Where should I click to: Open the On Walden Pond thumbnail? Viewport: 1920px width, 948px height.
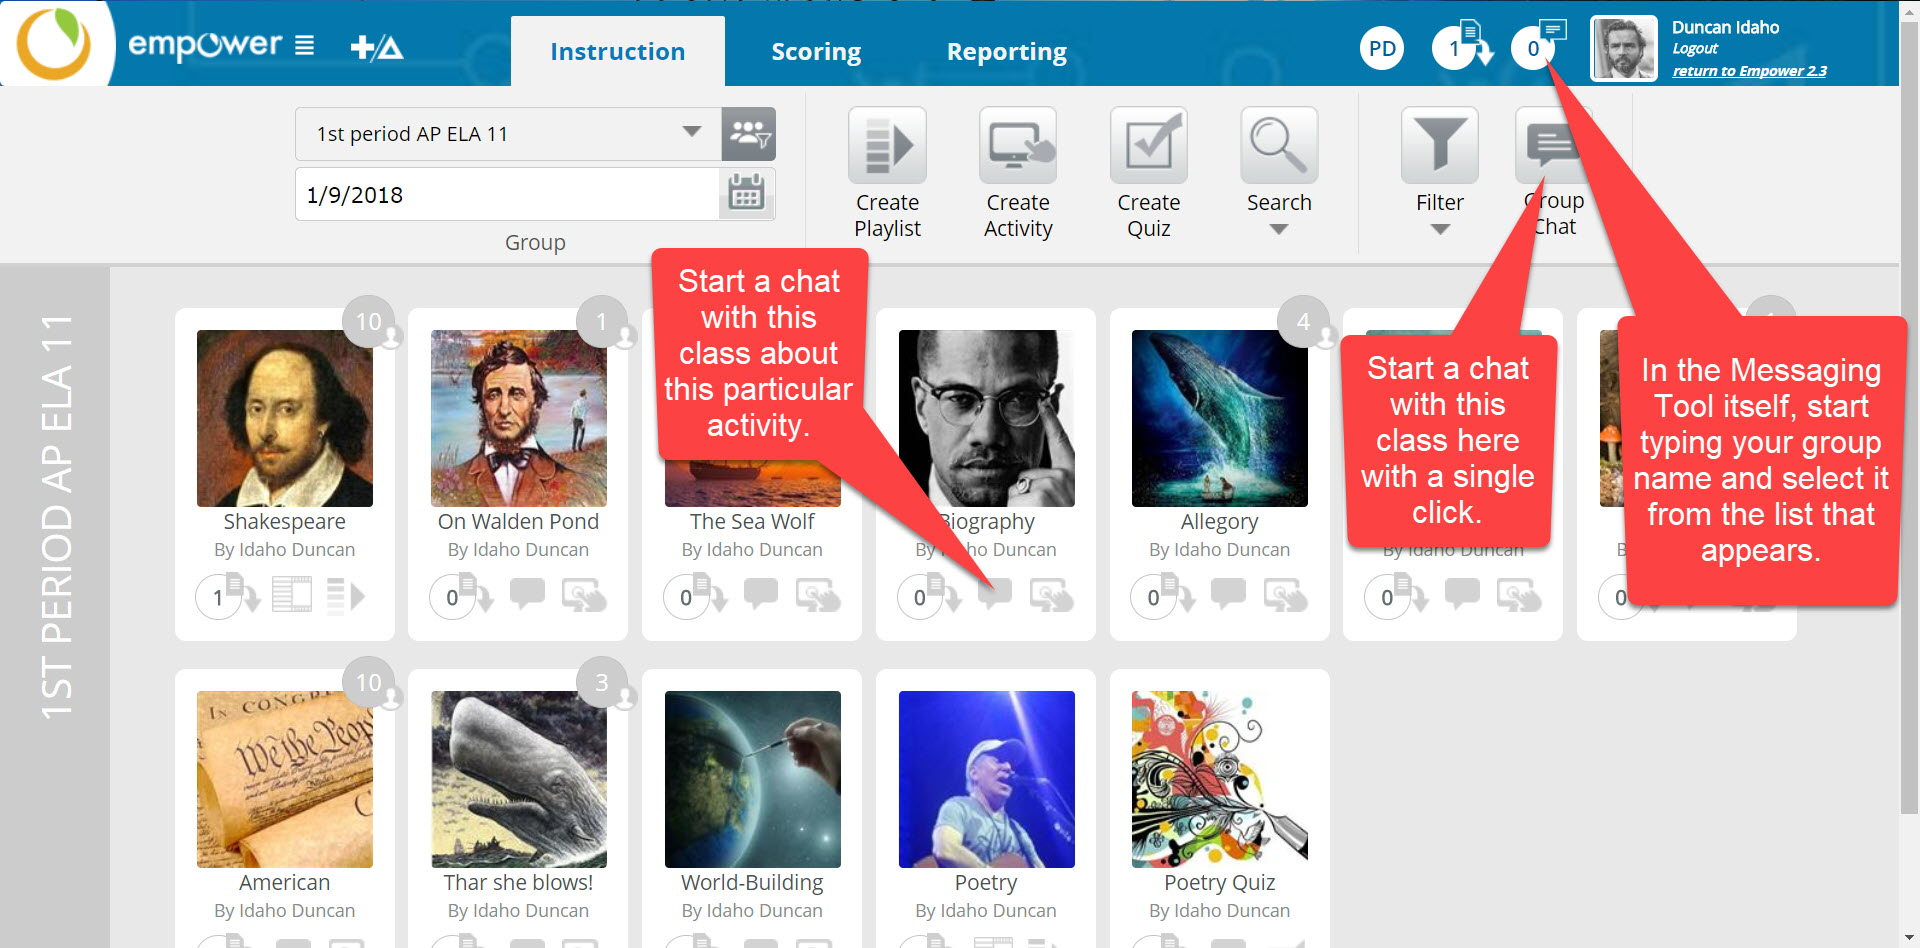pos(519,418)
